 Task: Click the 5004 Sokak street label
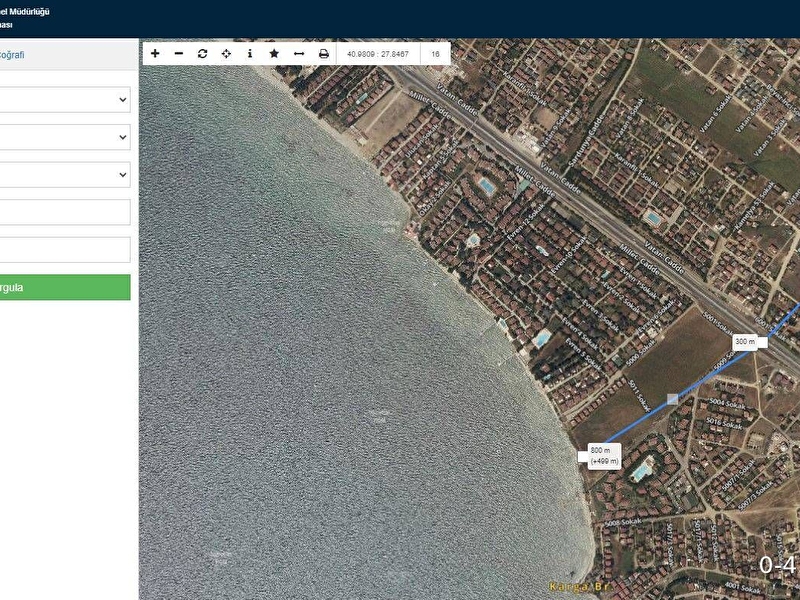(727, 403)
